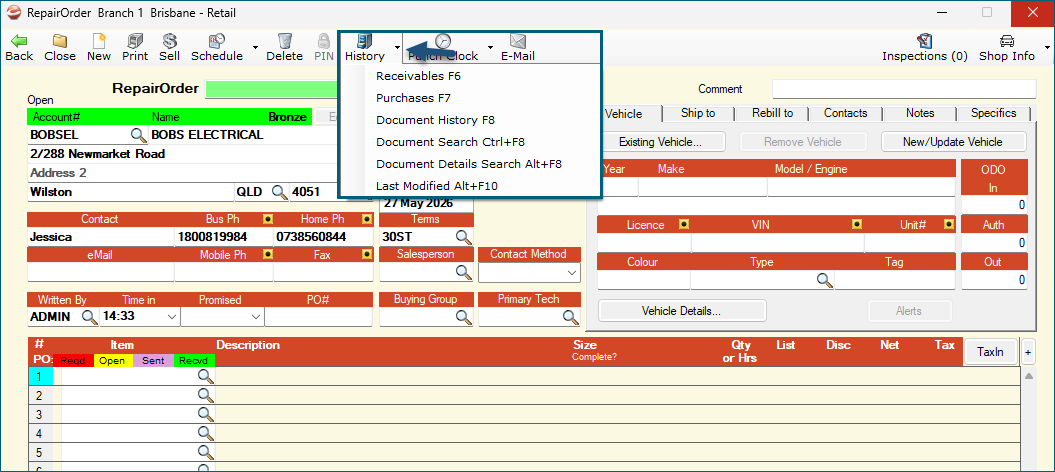Open Shop Info car icon
This screenshot has height=472, width=1055.
[x=1007, y=42]
